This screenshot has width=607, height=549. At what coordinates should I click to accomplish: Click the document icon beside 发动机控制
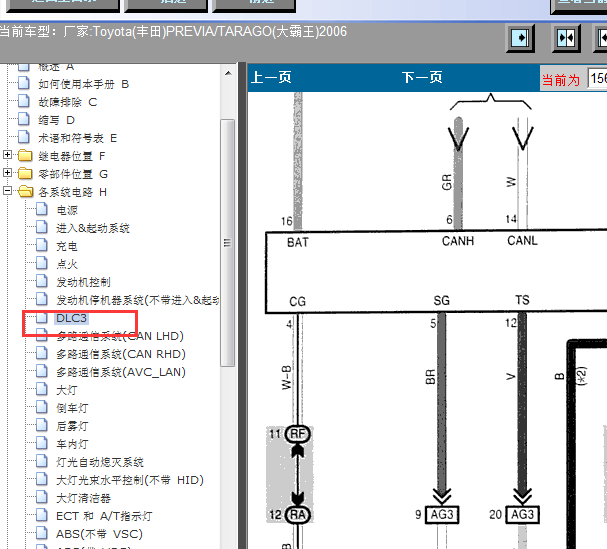coord(42,281)
